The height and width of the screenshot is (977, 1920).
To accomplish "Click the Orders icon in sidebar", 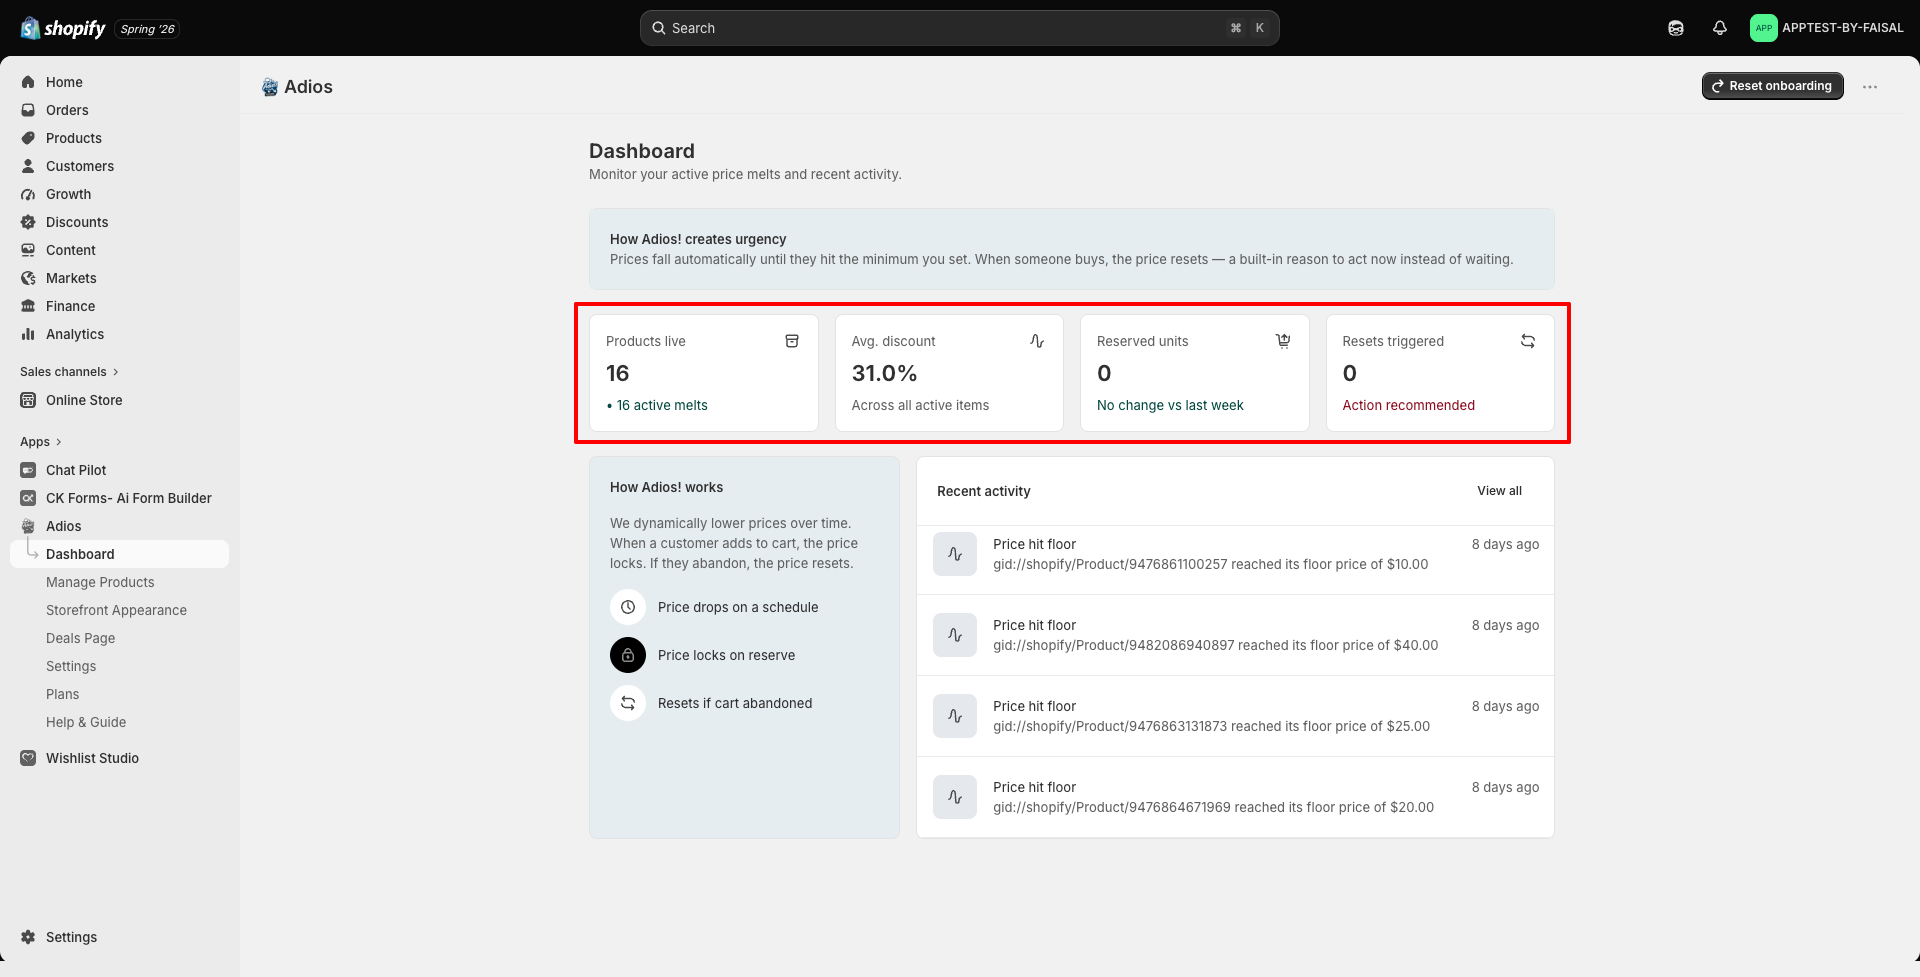I will pyautogui.click(x=28, y=110).
